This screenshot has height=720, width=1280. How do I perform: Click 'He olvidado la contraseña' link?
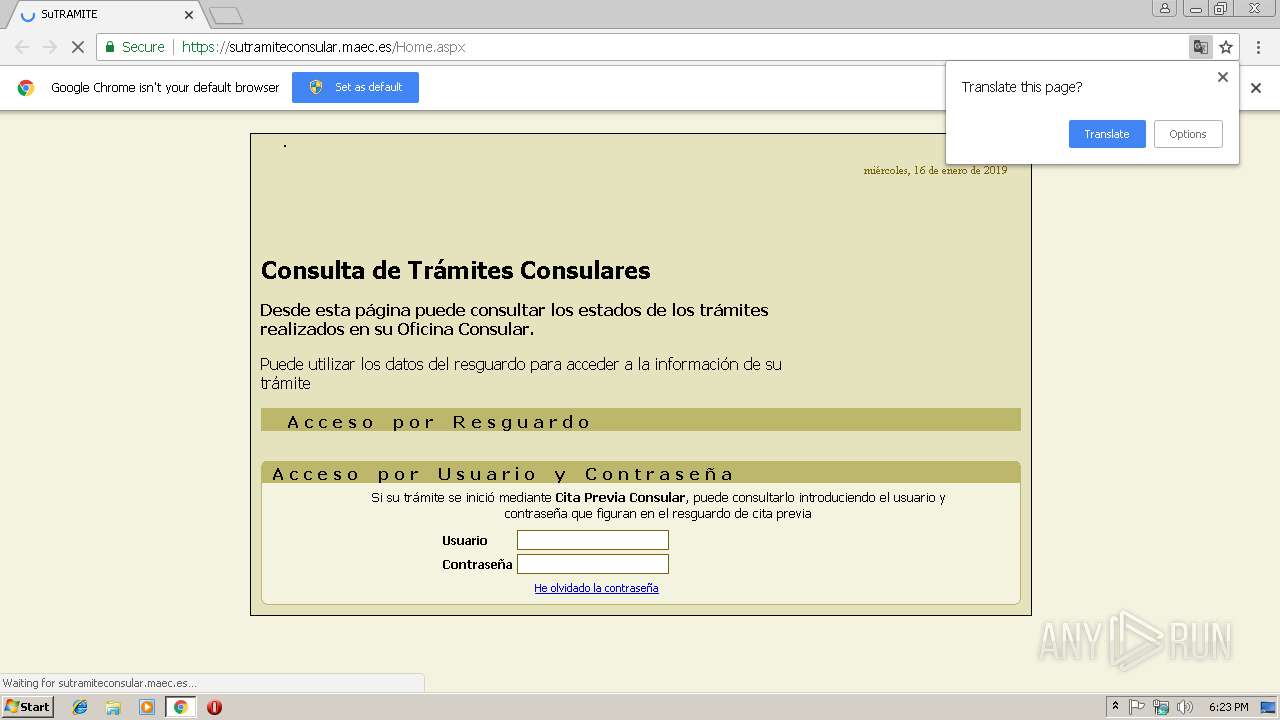tap(596, 588)
